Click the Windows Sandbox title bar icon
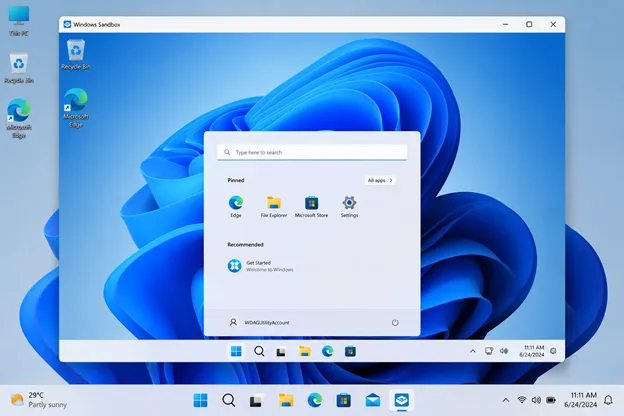Viewport: 624px width, 416px height. (x=67, y=24)
